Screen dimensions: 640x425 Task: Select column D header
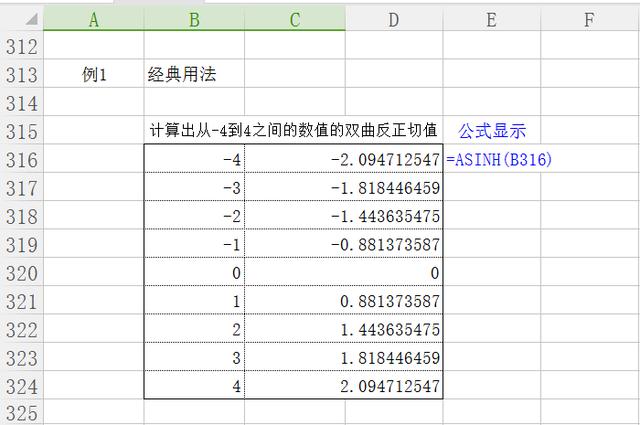[393, 18]
